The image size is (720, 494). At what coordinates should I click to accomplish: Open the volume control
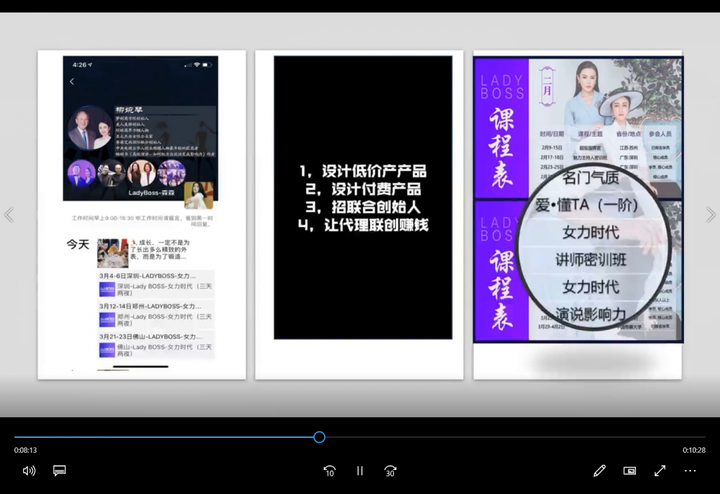click(29, 471)
